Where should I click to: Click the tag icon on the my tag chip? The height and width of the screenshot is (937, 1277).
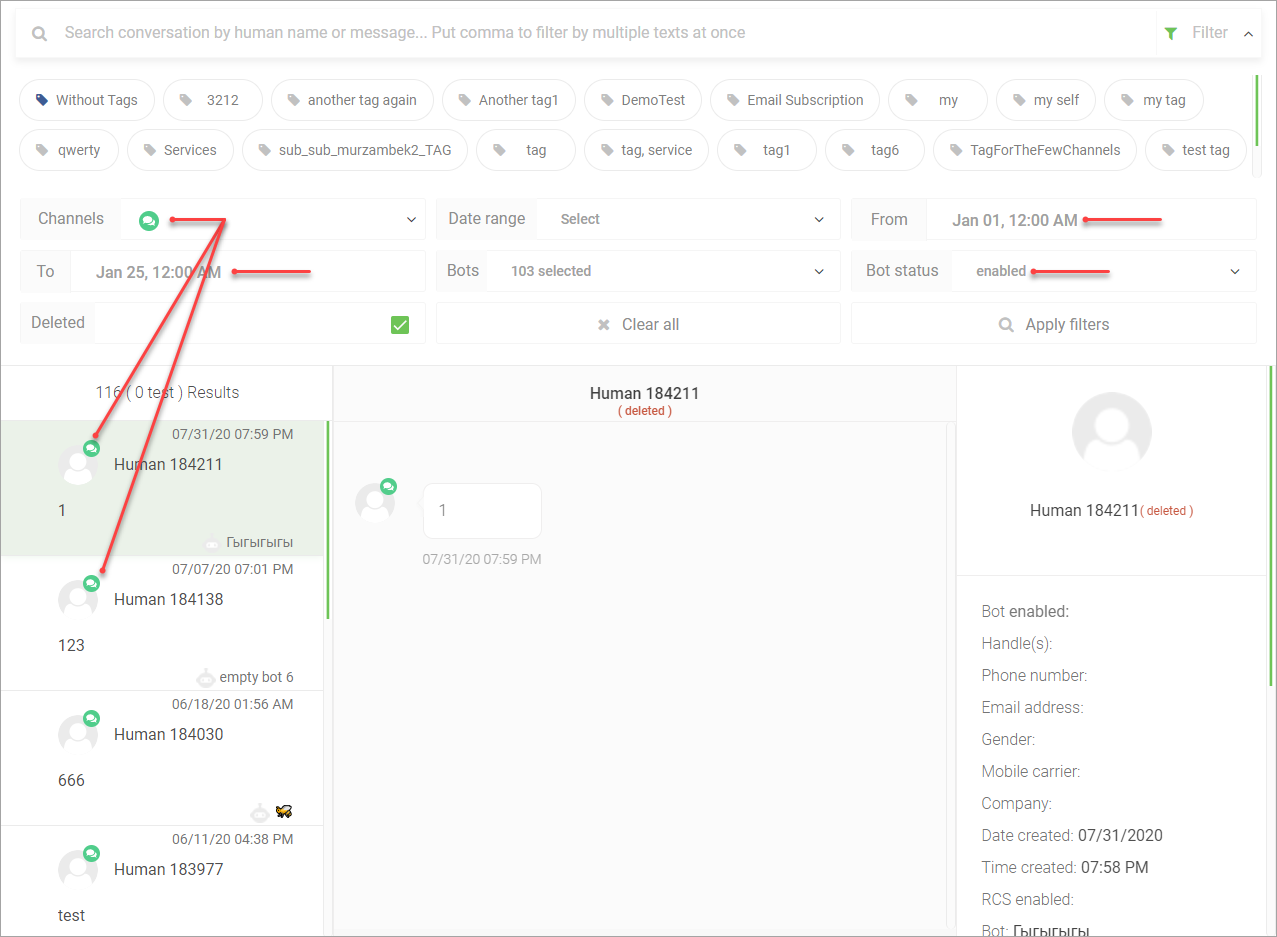pyautogui.click(x=1127, y=100)
